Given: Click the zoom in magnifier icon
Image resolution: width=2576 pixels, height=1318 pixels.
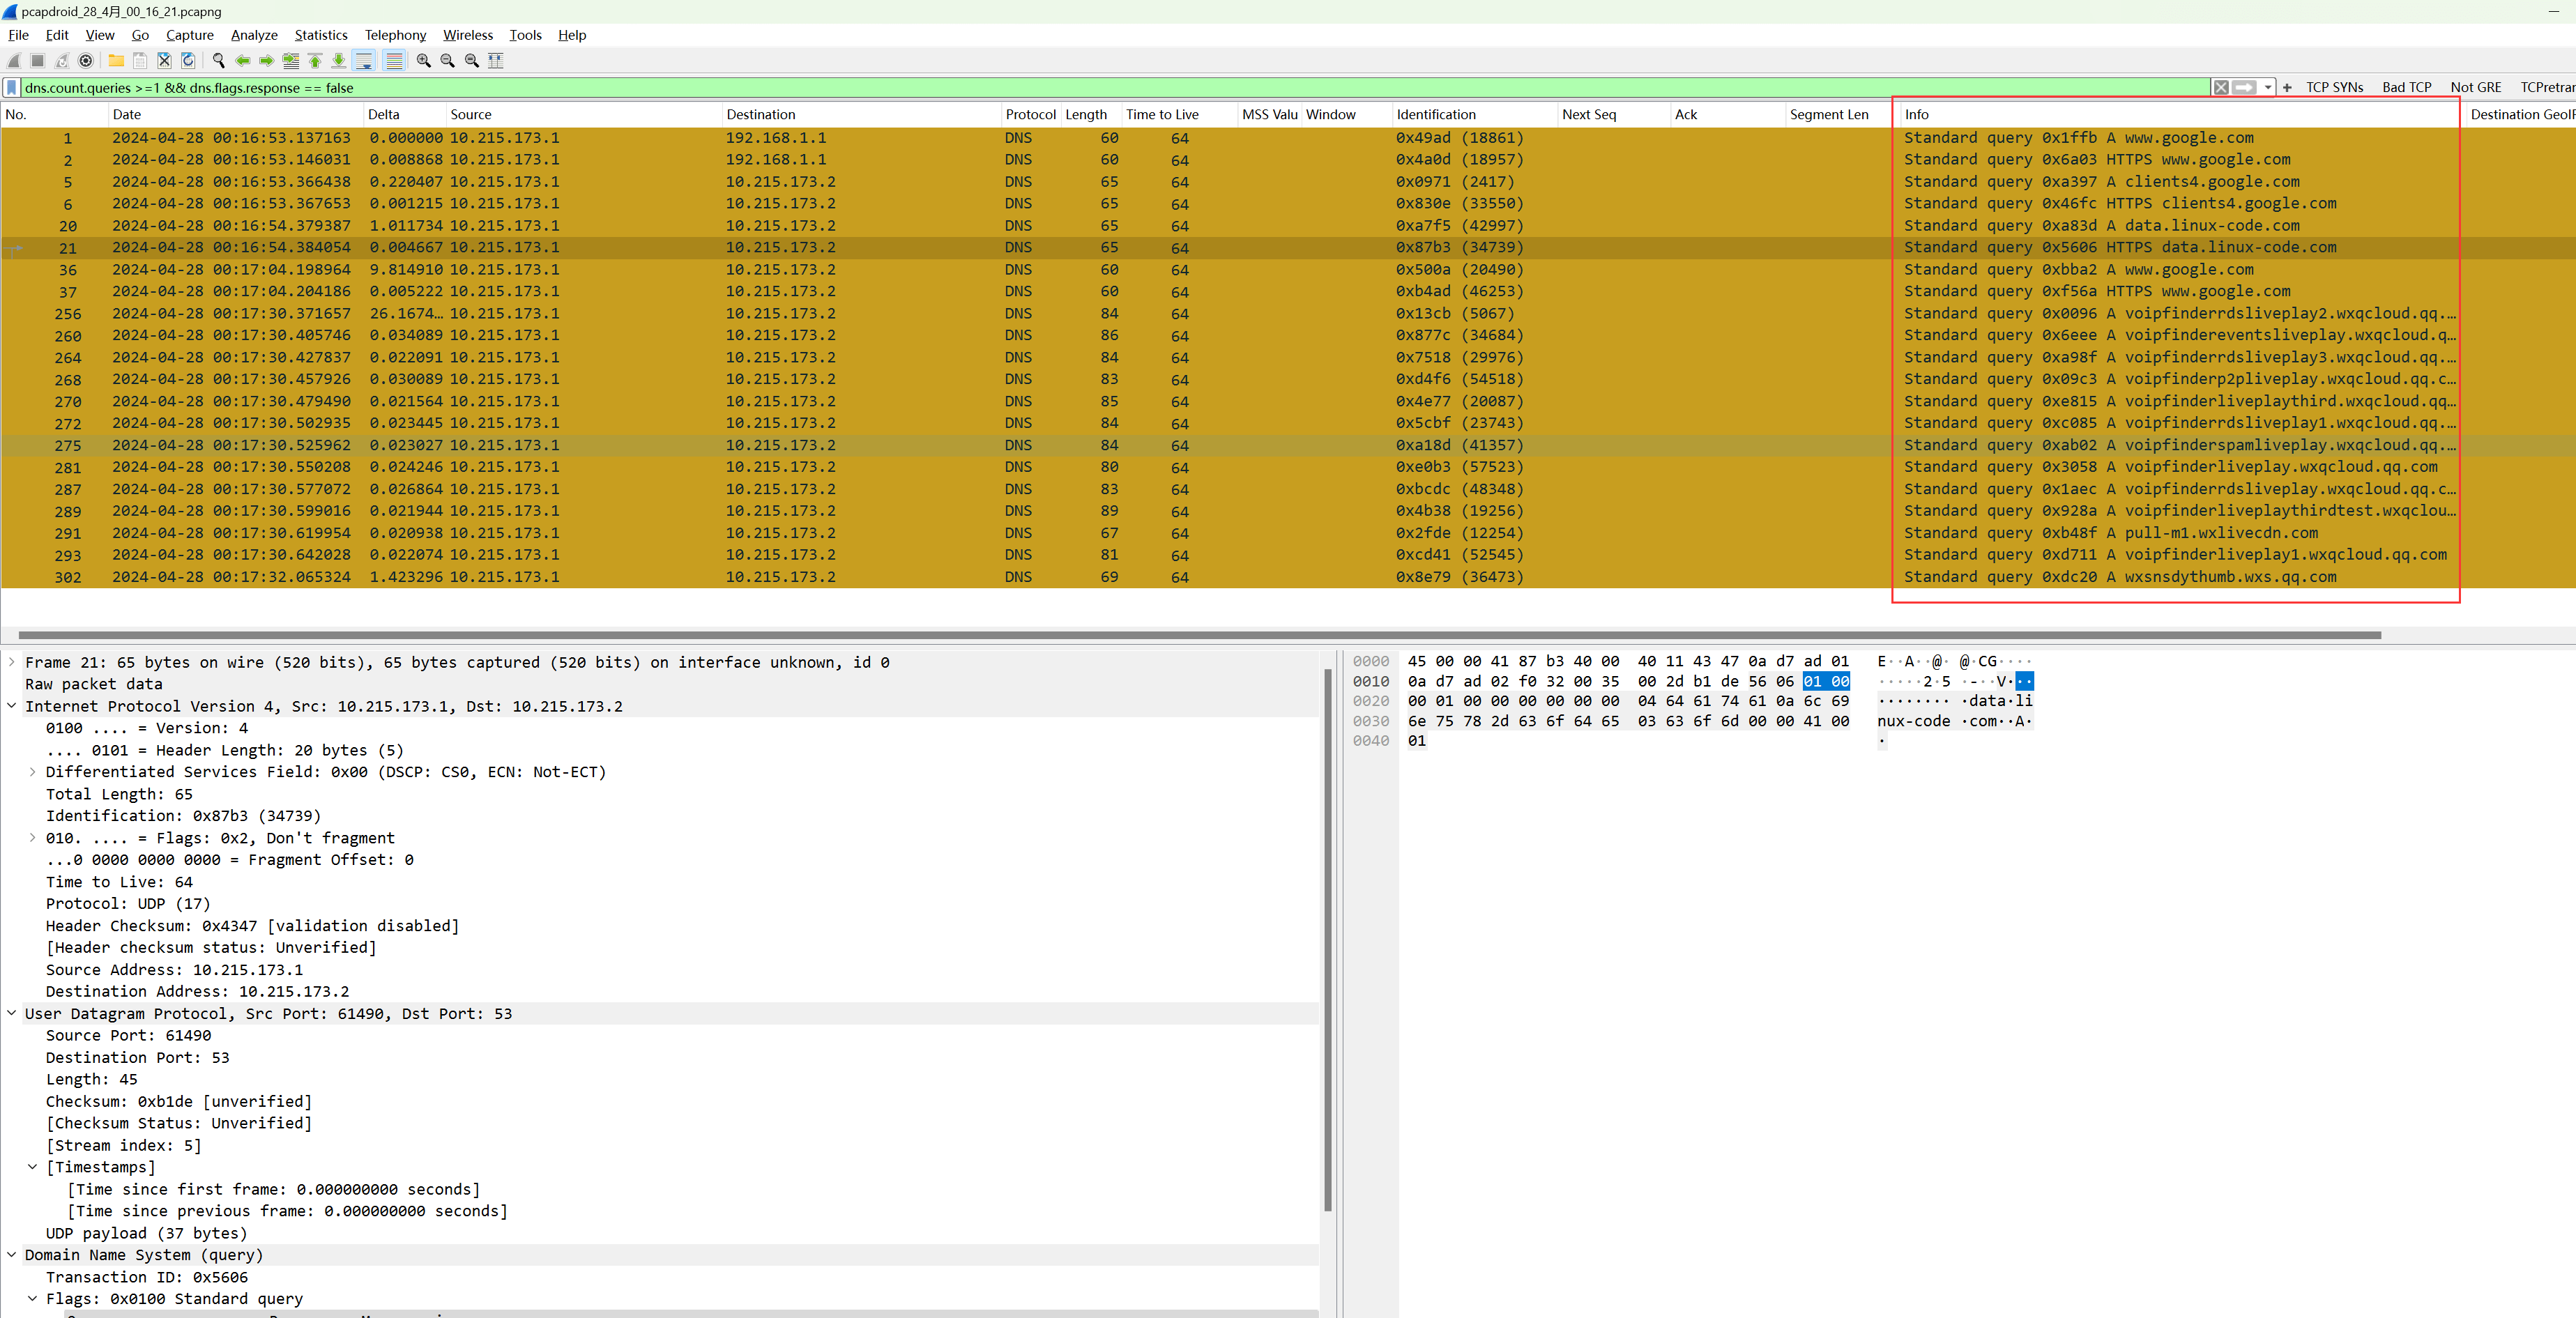Looking at the screenshot, I should [x=424, y=61].
